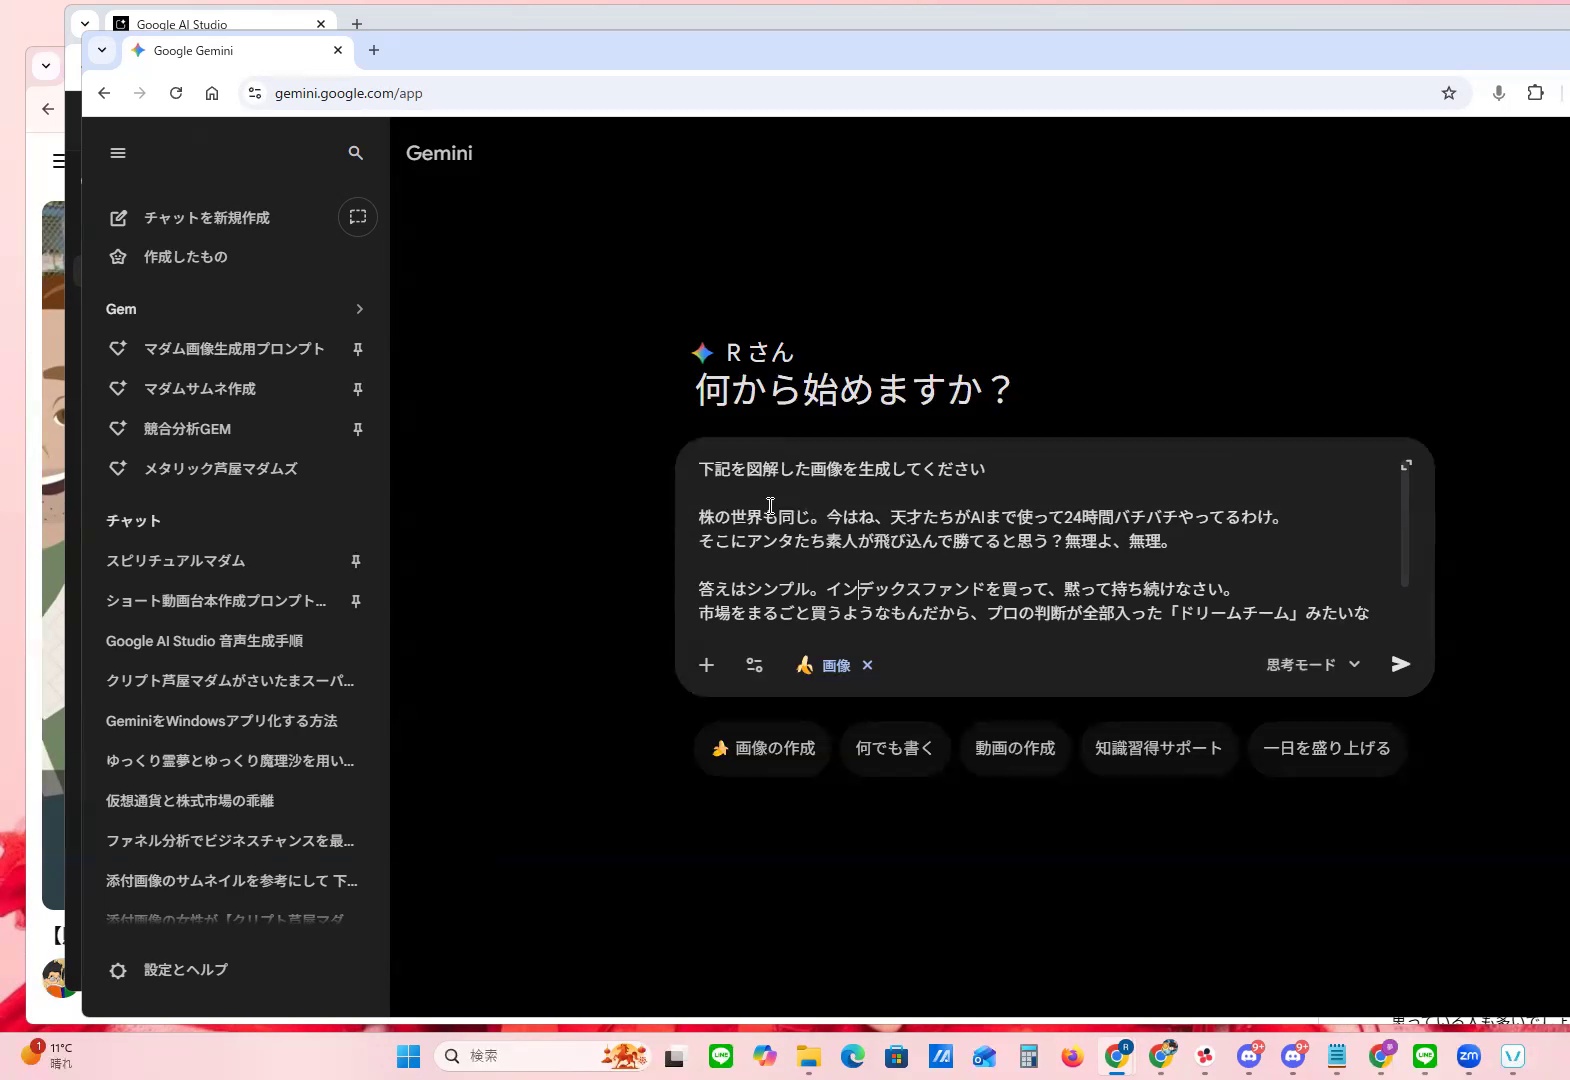Open the tools slider icon
1570x1080 pixels.
(754, 665)
